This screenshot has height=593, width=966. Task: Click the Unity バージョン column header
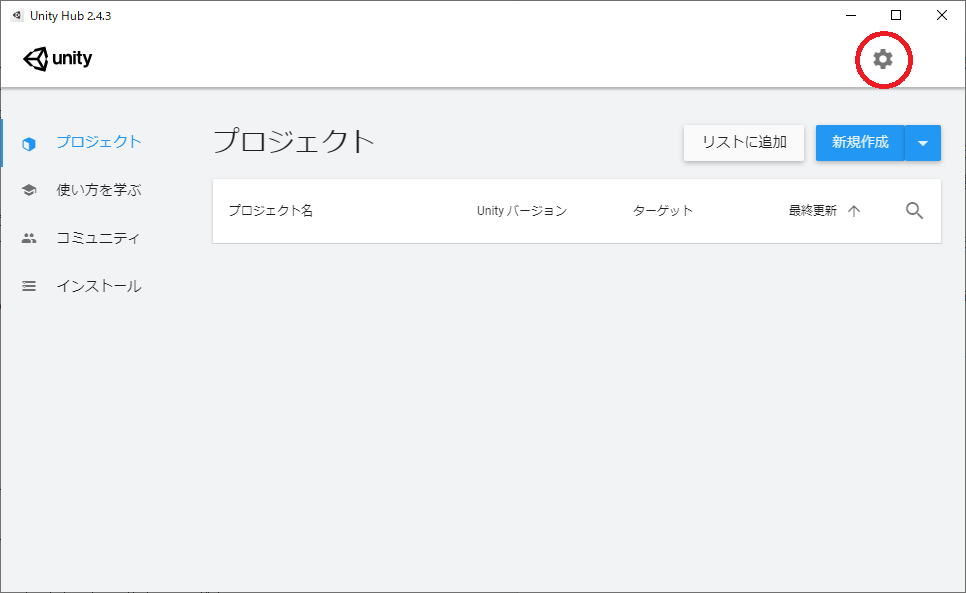[x=523, y=211]
